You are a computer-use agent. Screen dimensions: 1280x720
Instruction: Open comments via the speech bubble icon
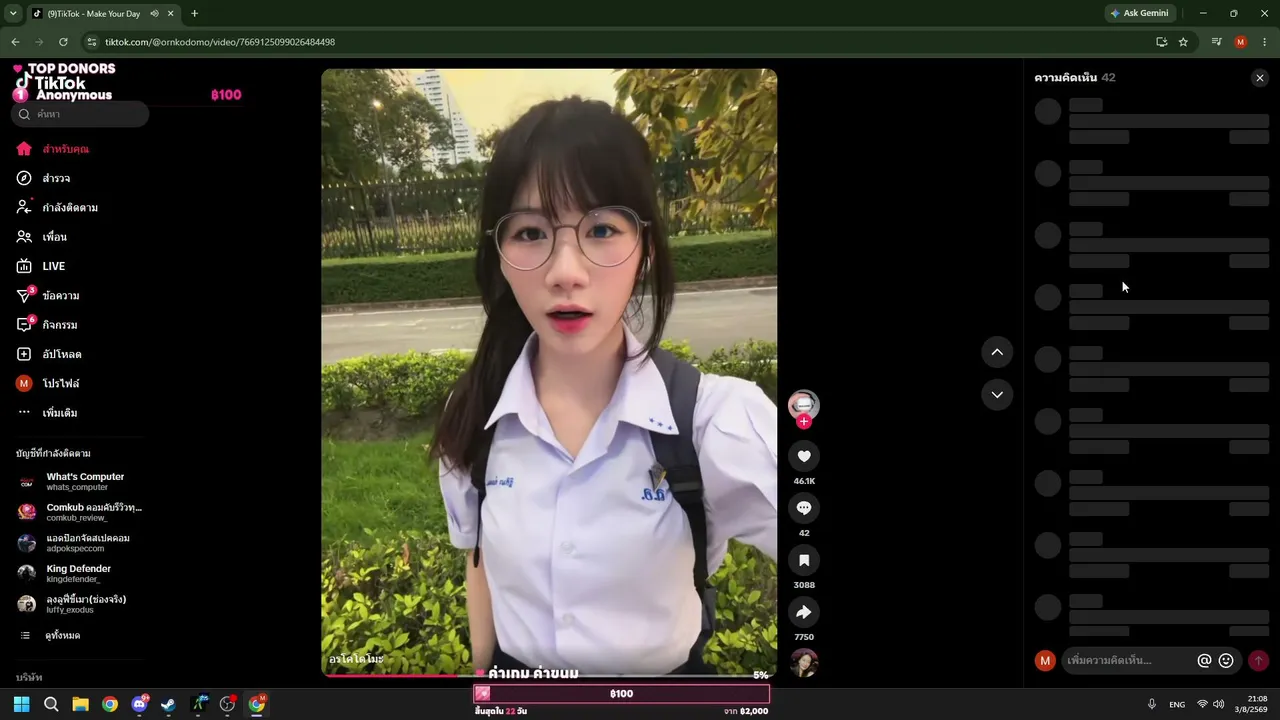click(x=804, y=508)
